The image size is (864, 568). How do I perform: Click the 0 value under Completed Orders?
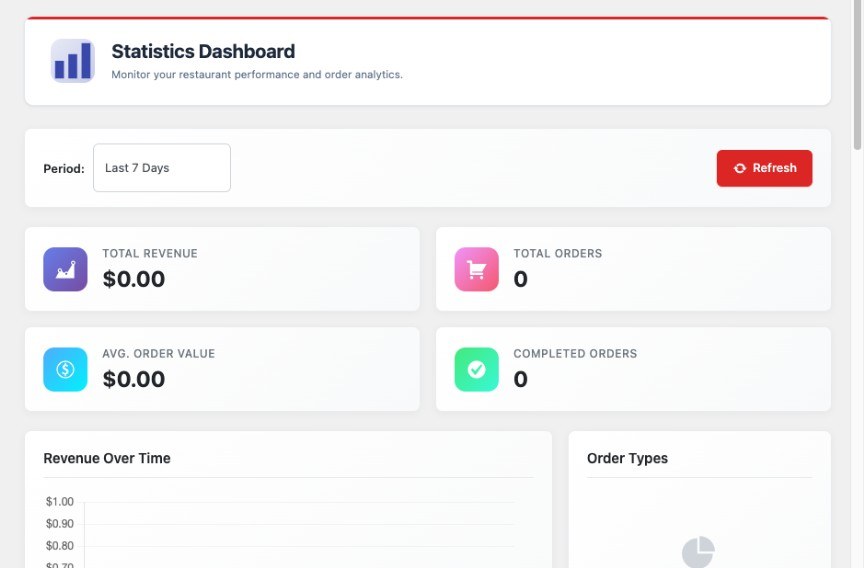click(521, 379)
